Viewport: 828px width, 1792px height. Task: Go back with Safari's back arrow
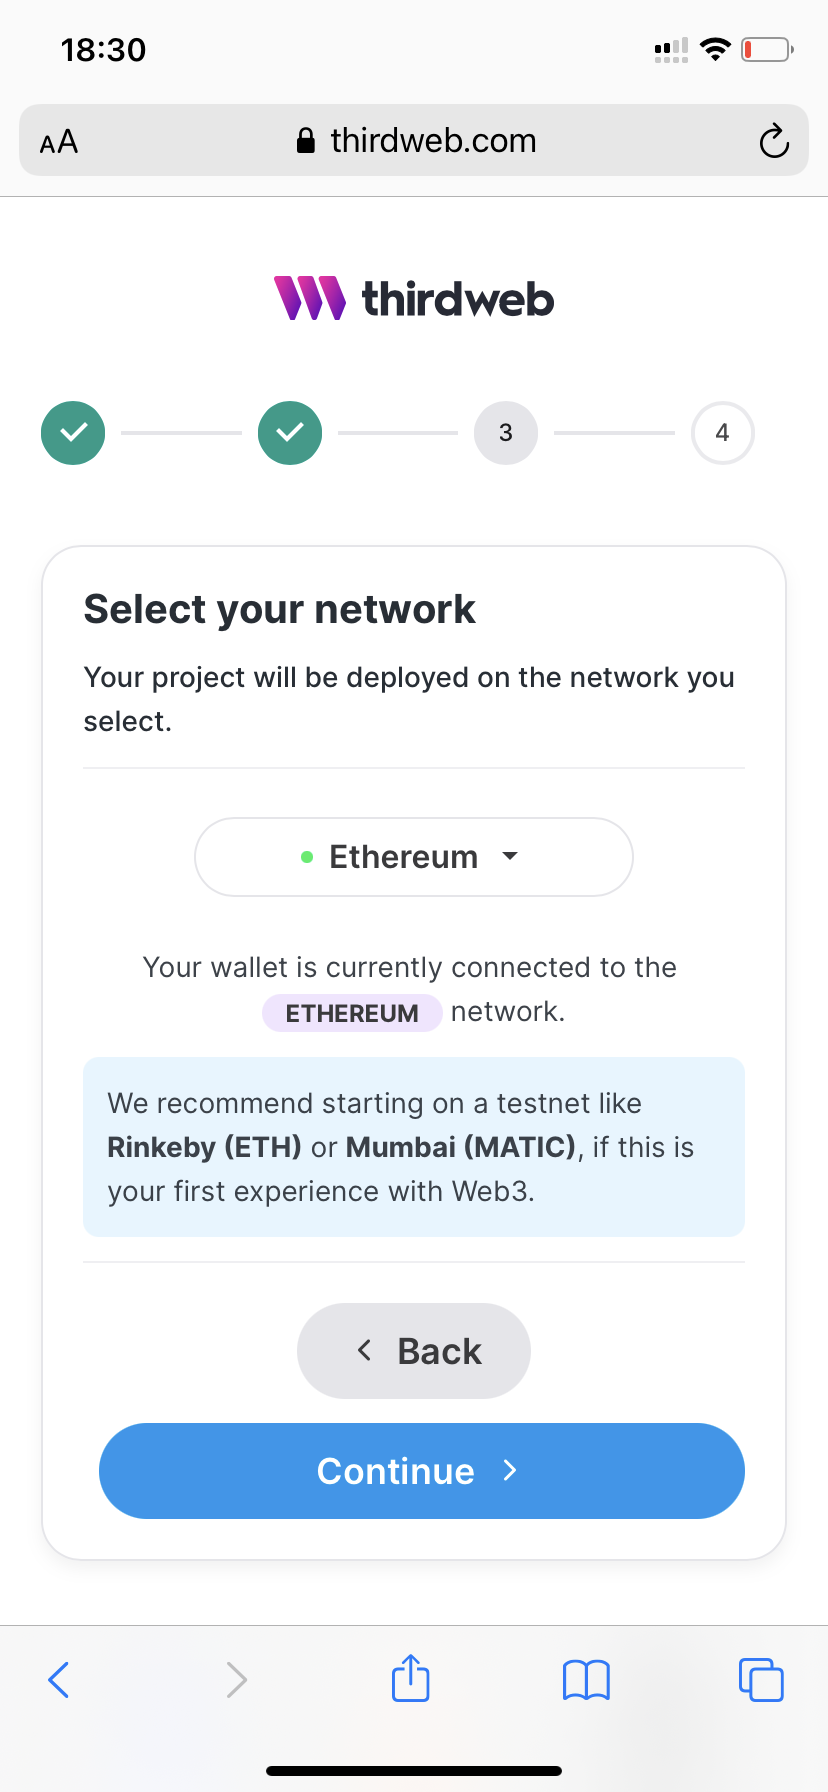(59, 1680)
